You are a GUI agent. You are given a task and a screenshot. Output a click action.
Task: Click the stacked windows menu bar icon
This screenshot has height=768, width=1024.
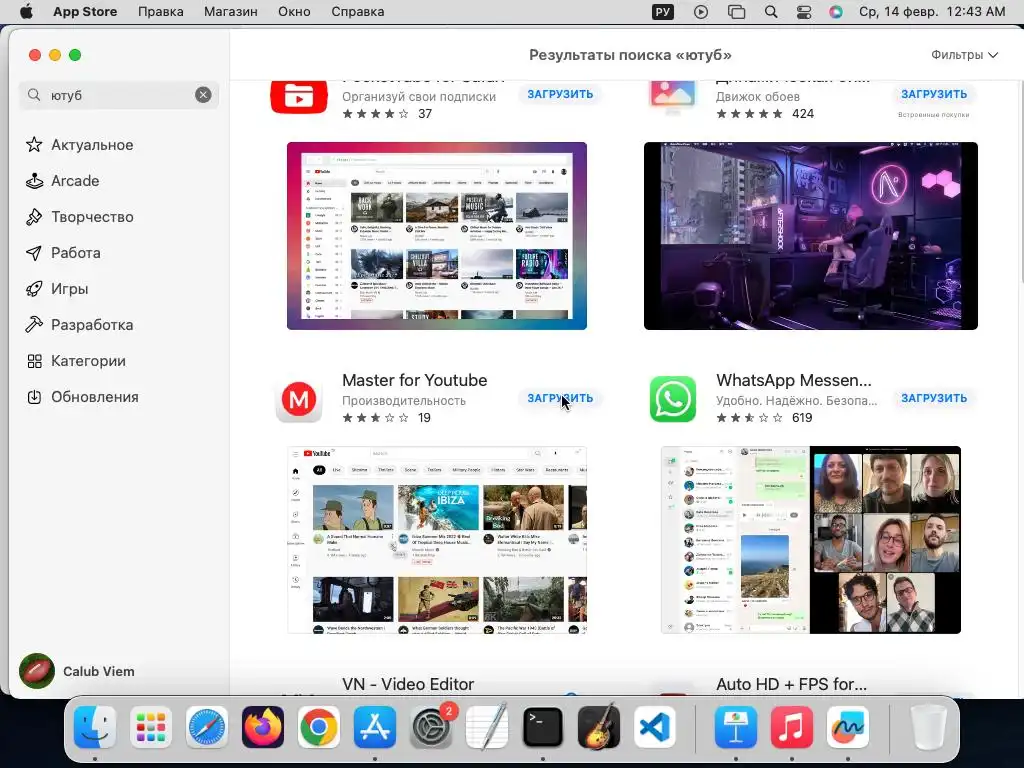click(x=736, y=12)
